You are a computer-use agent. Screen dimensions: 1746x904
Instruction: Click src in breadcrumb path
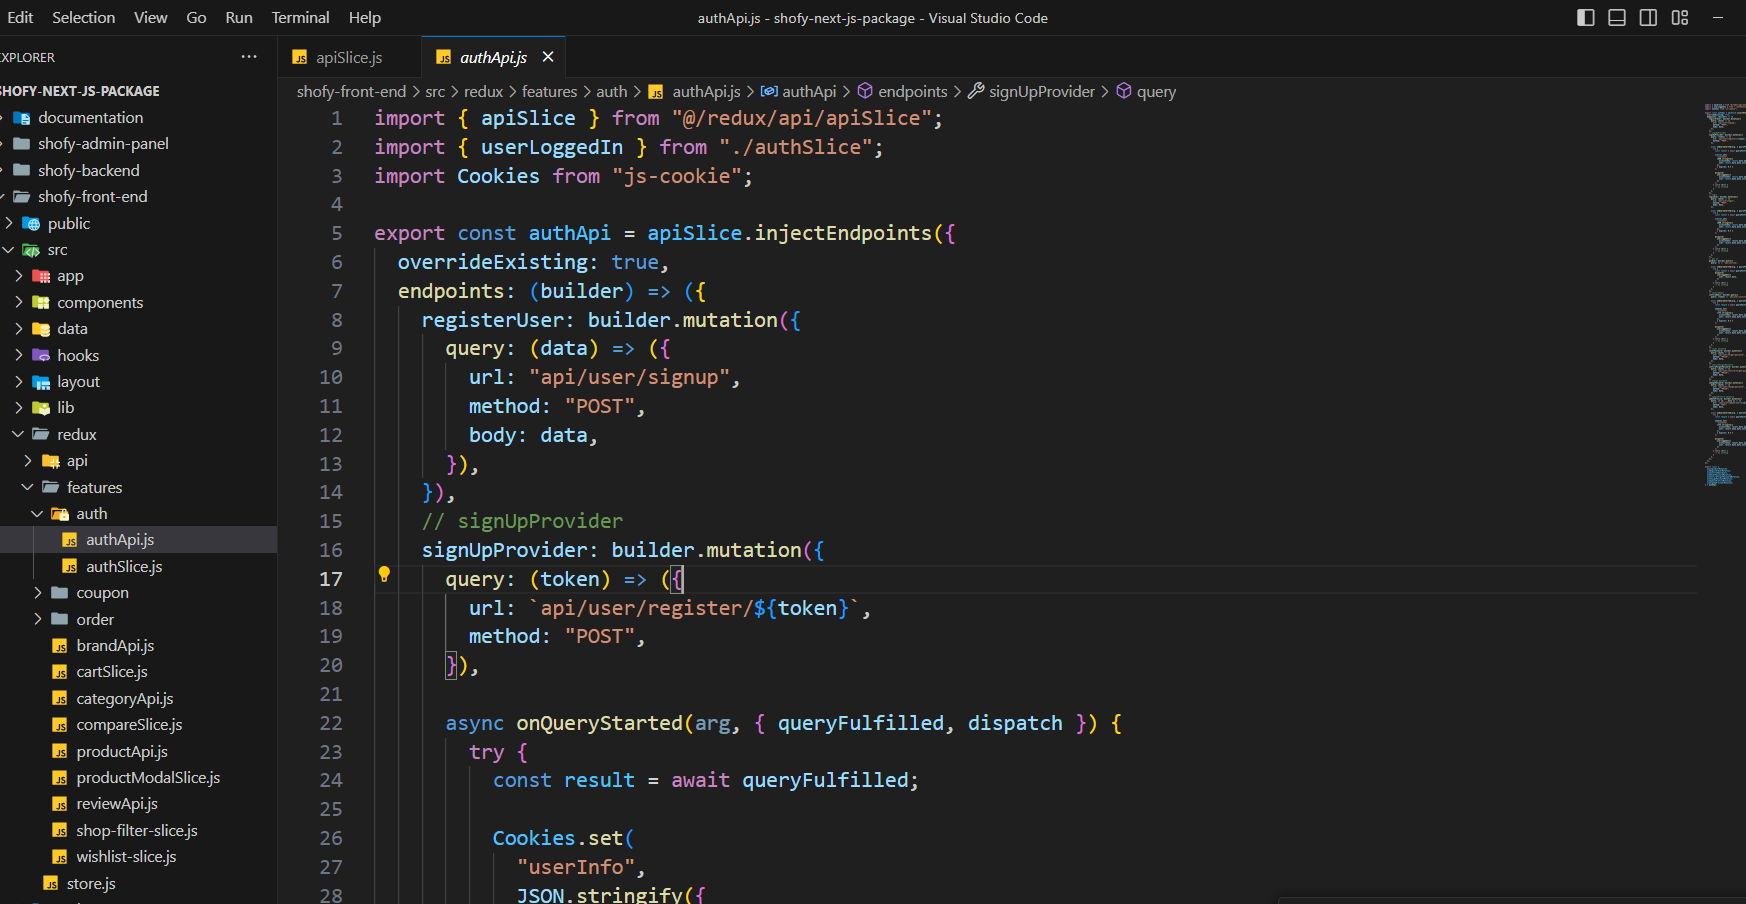click(x=435, y=91)
